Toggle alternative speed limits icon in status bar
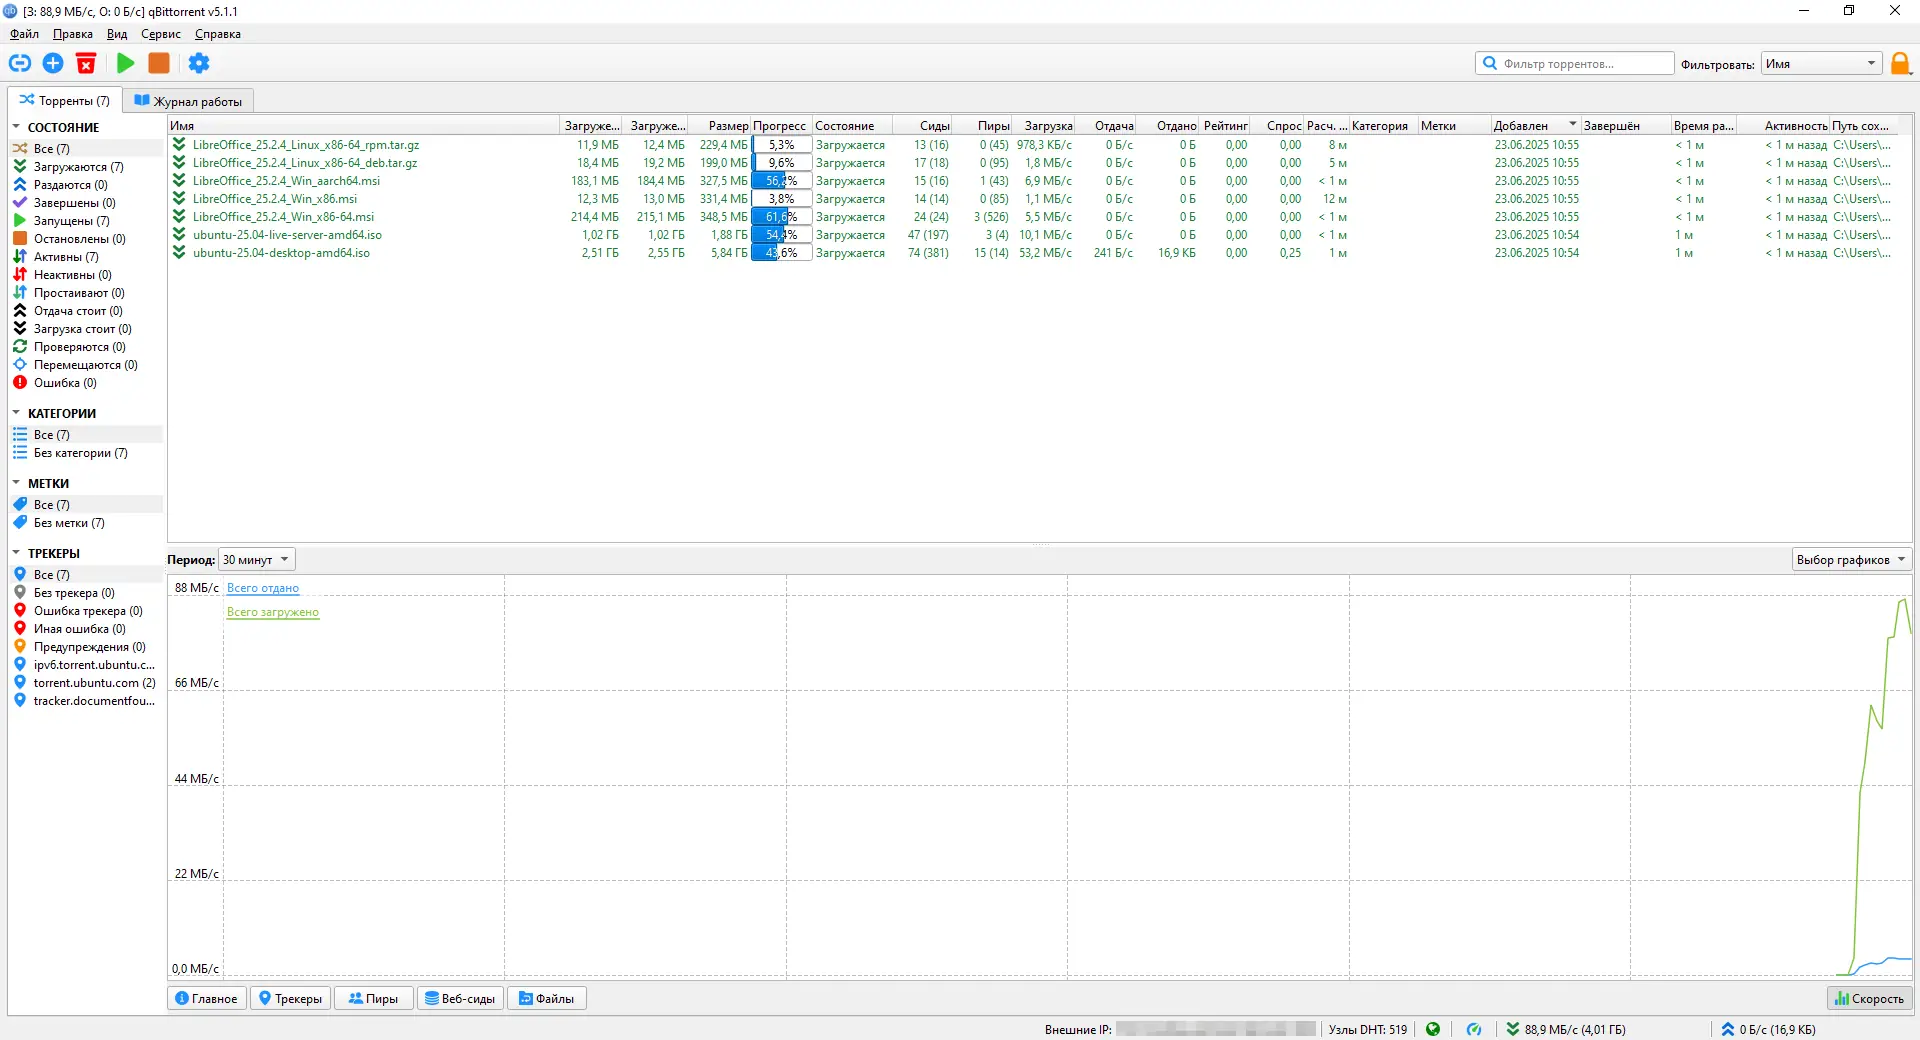 pyautogui.click(x=1474, y=1029)
